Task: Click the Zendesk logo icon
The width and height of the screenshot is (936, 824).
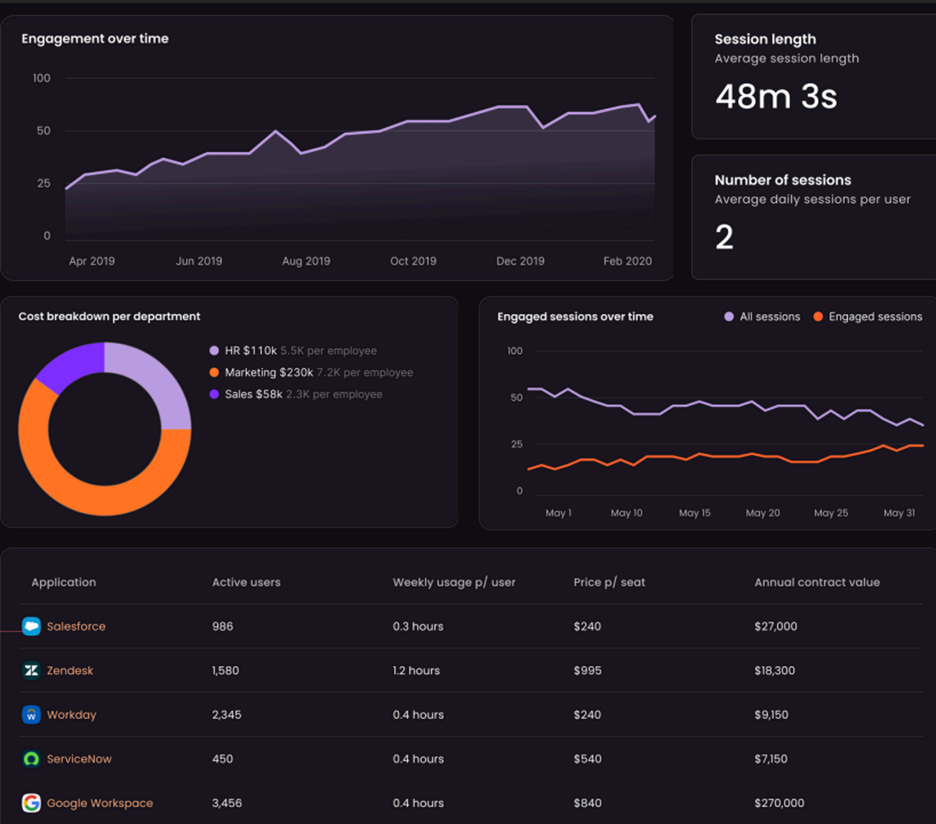Action: click(x=31, y=671)
